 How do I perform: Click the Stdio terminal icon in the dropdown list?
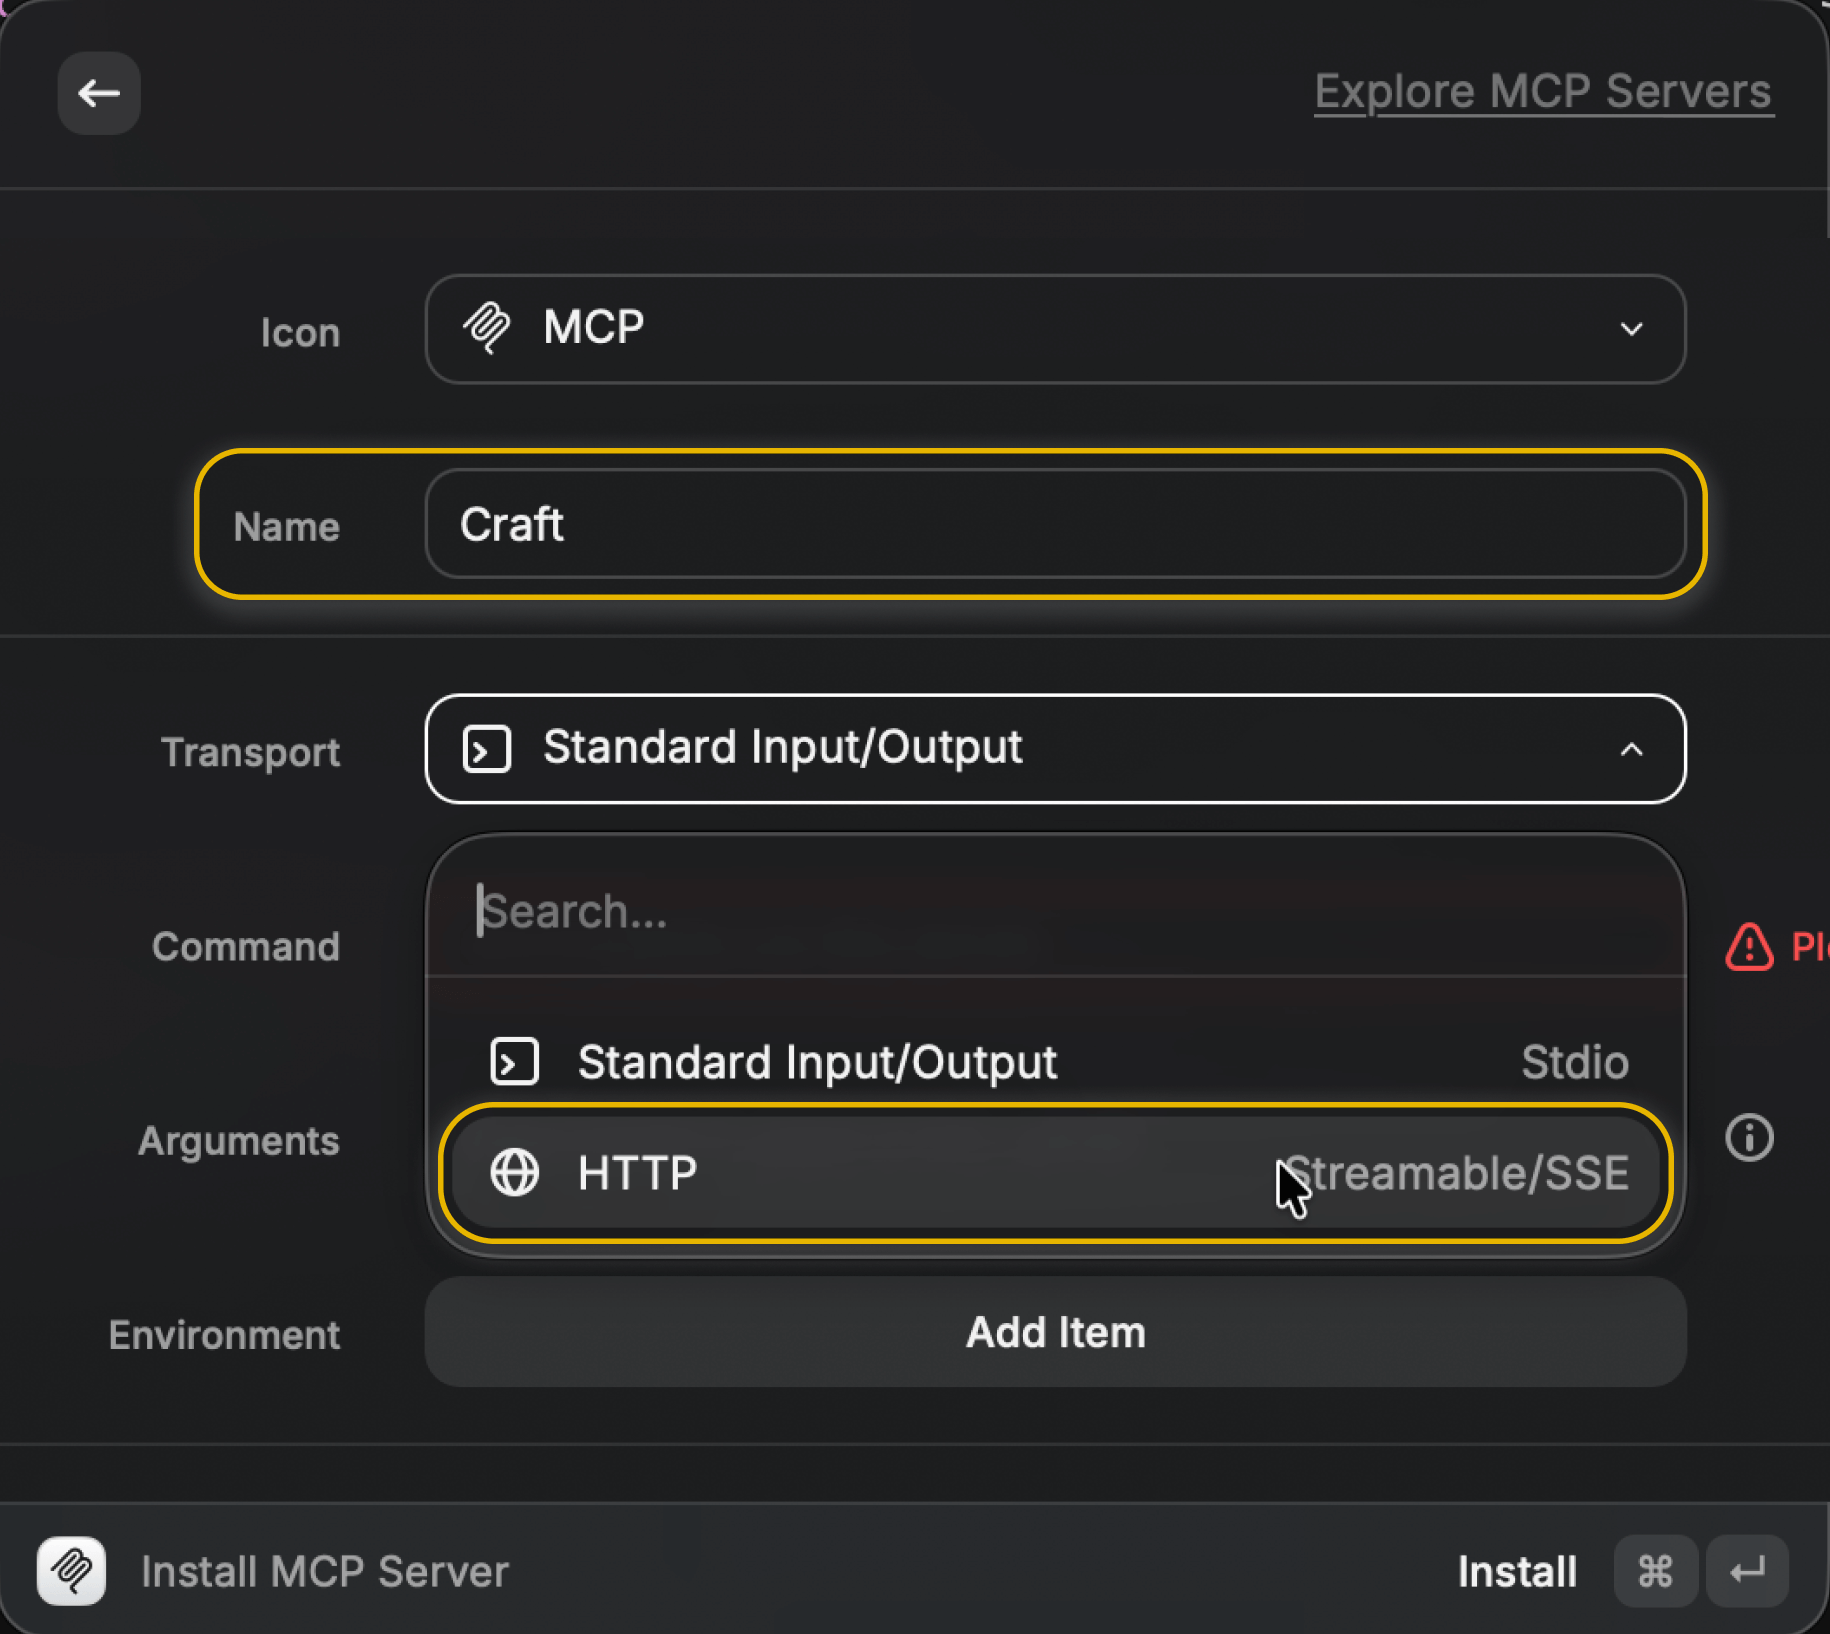coord(514,1061)
